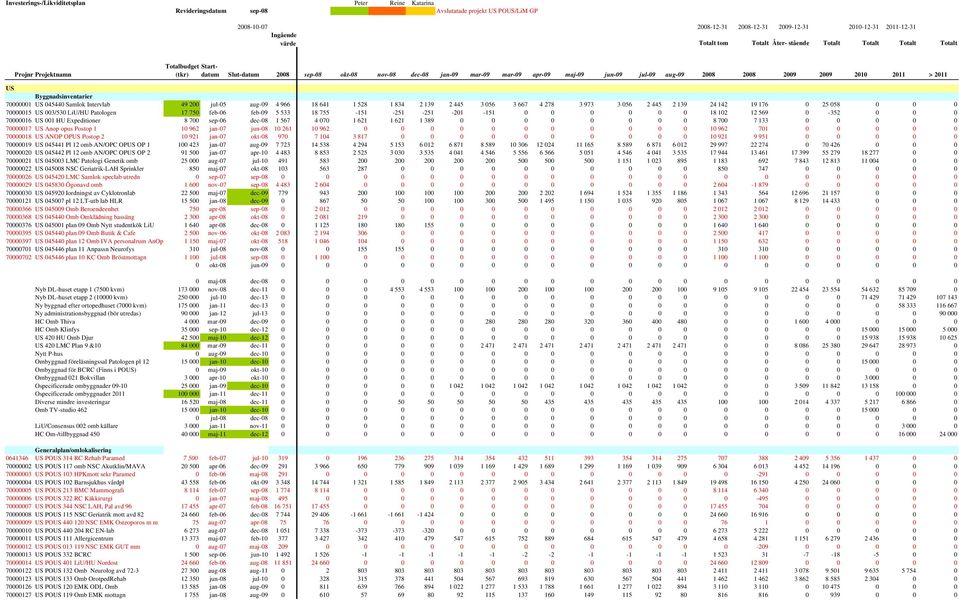Click the green legend swatch under Peter
Image resolution: width=959 pixels, height=601 pixels.
(x=349, y=11)
